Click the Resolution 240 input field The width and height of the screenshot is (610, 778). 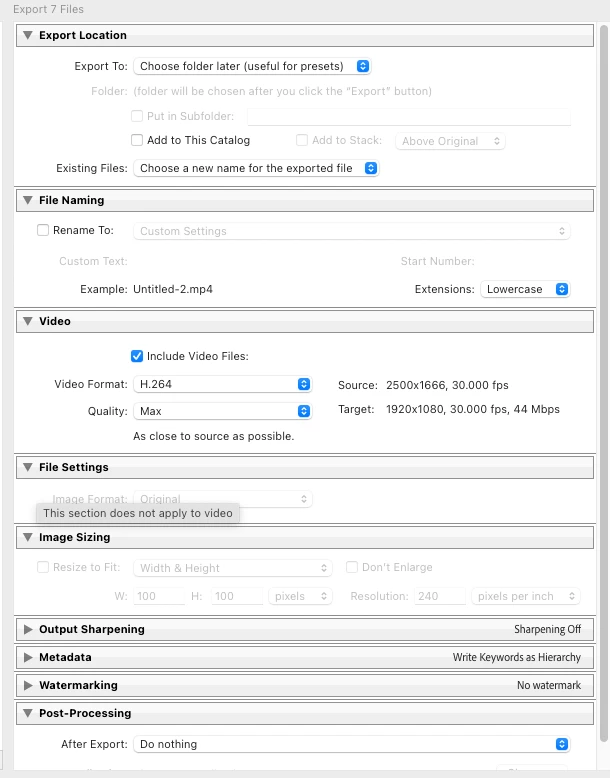pyautogui.click(x=440, y=596)
